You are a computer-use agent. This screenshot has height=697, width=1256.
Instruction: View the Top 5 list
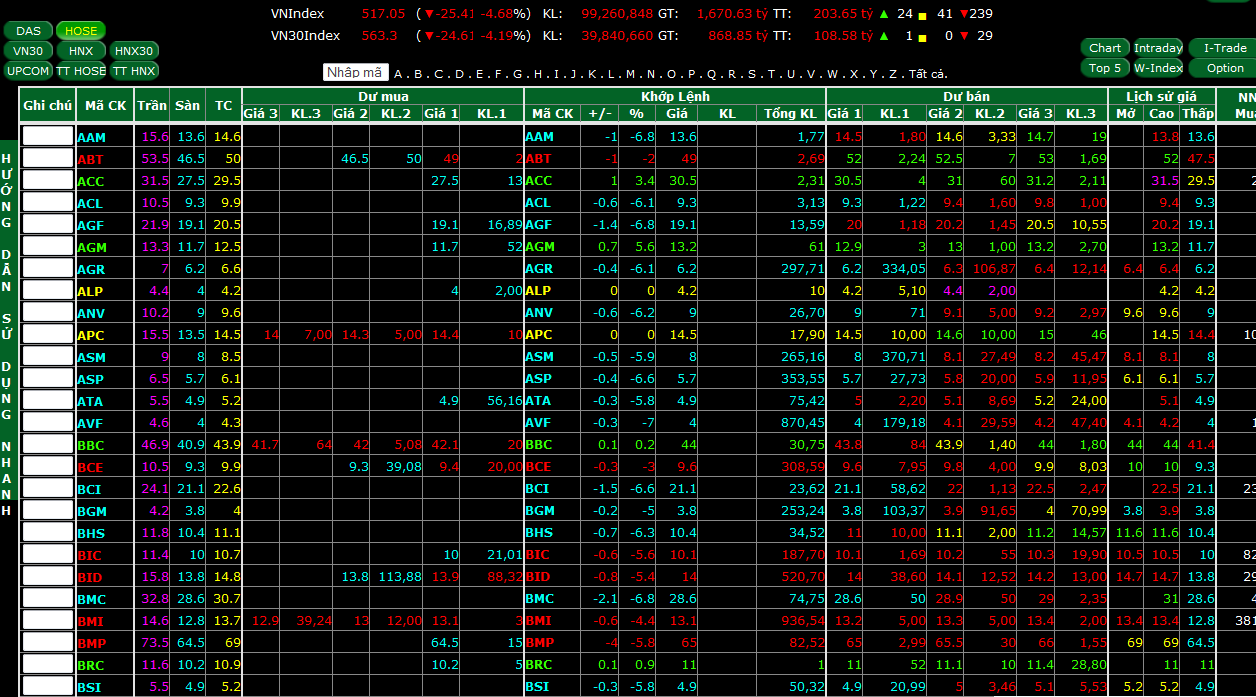click(1105, 68)
